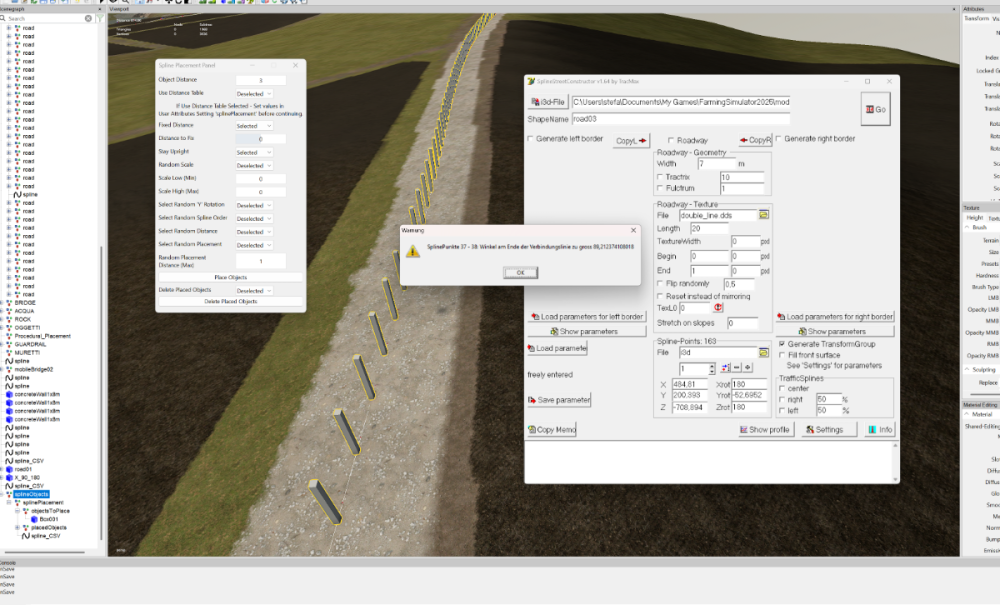Click Place Objects in the Spline Placement Panel

point(230,277)
